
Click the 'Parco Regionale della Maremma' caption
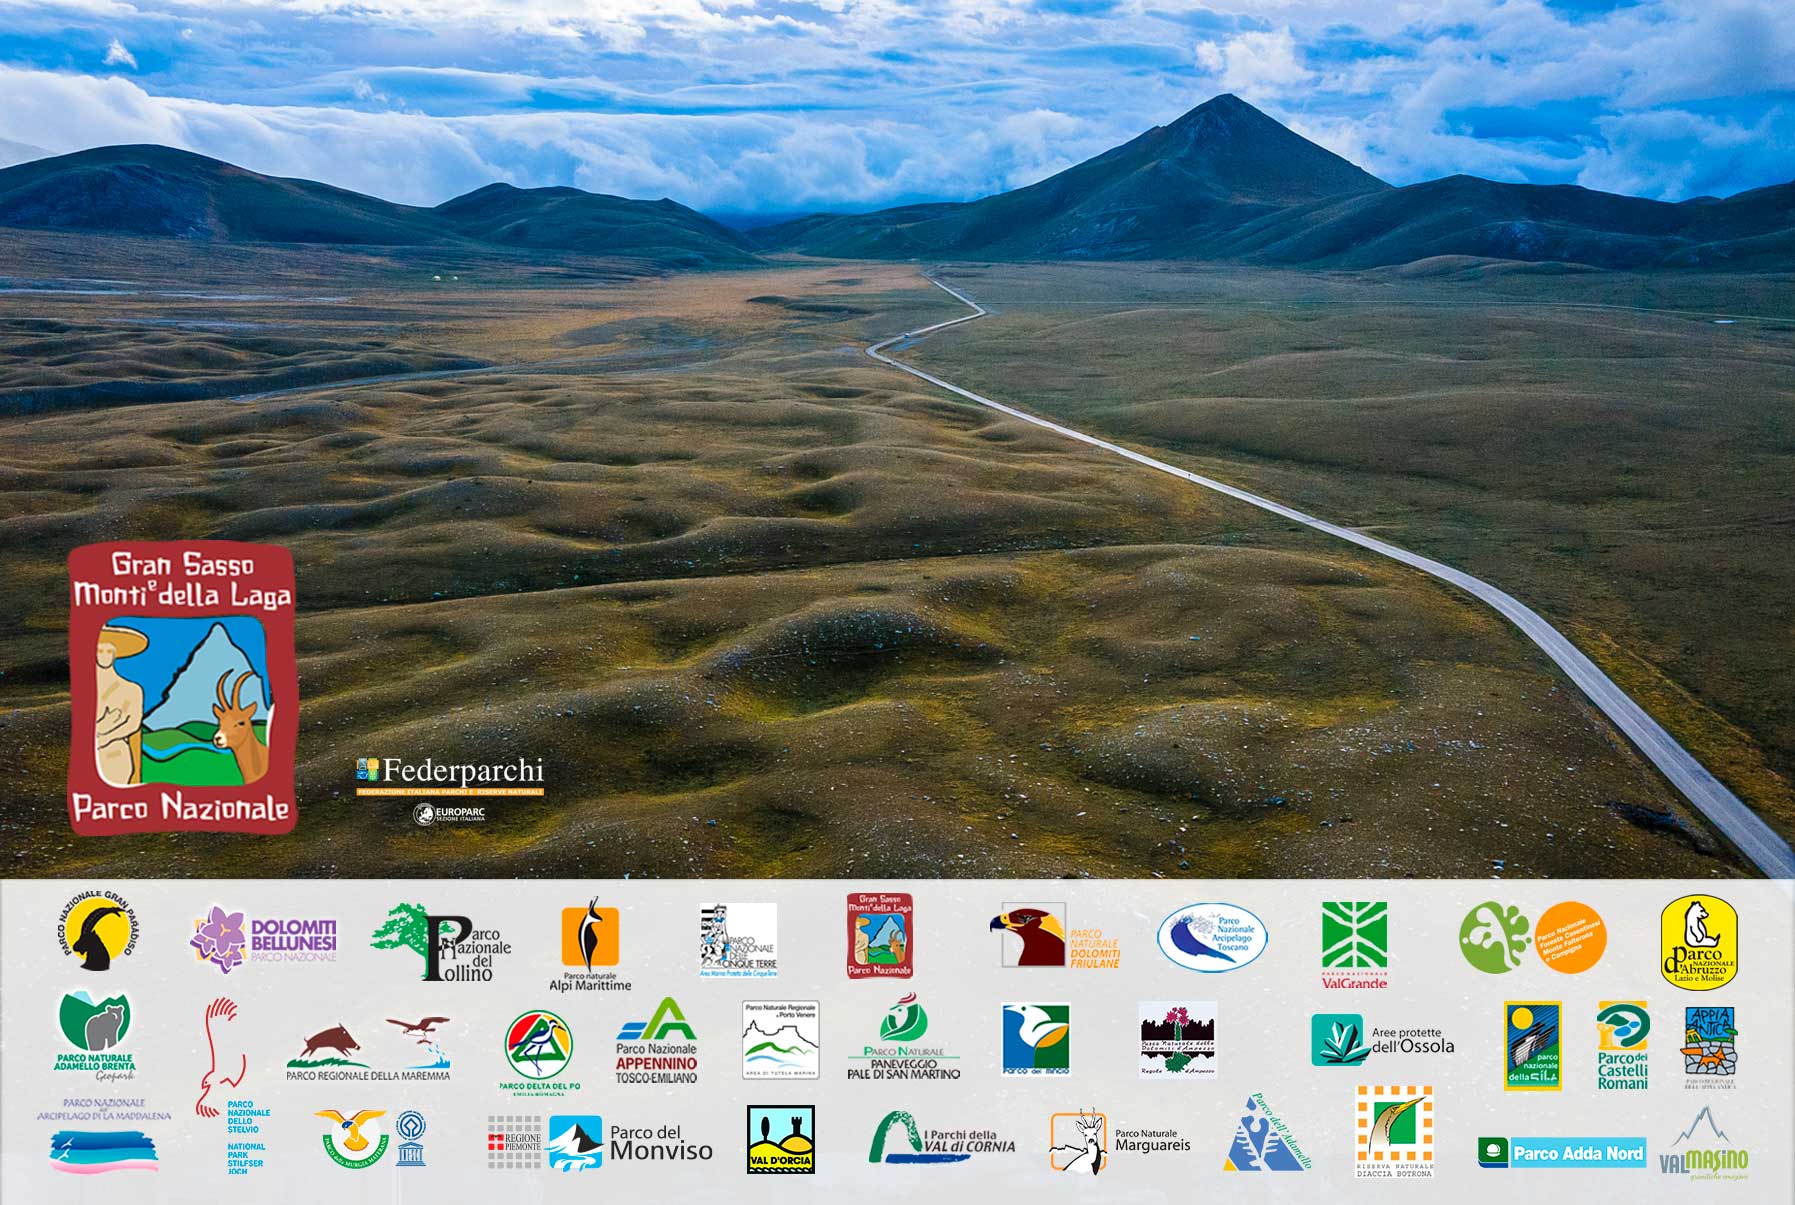(x=368, y=1076)
